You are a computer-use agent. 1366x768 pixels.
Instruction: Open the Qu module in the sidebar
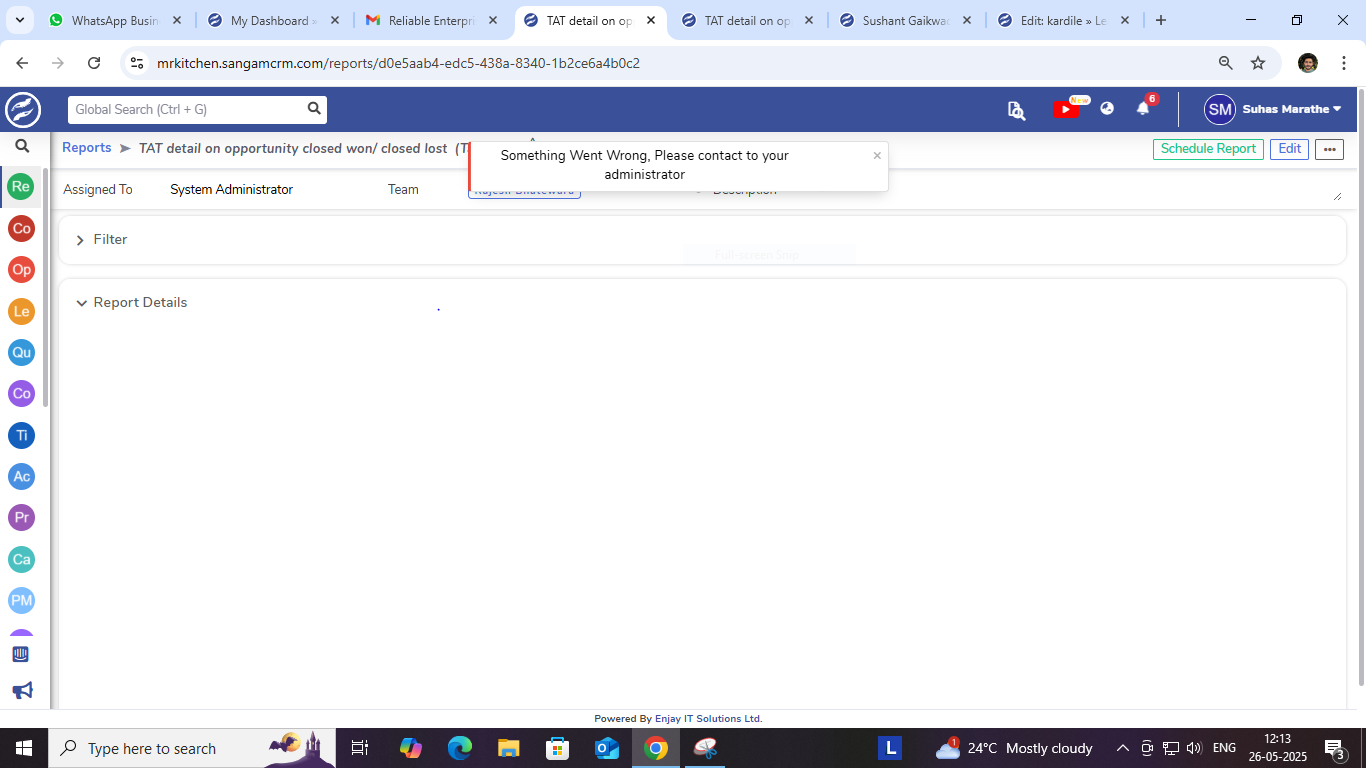pyautogui.click(x=21, y=352)
